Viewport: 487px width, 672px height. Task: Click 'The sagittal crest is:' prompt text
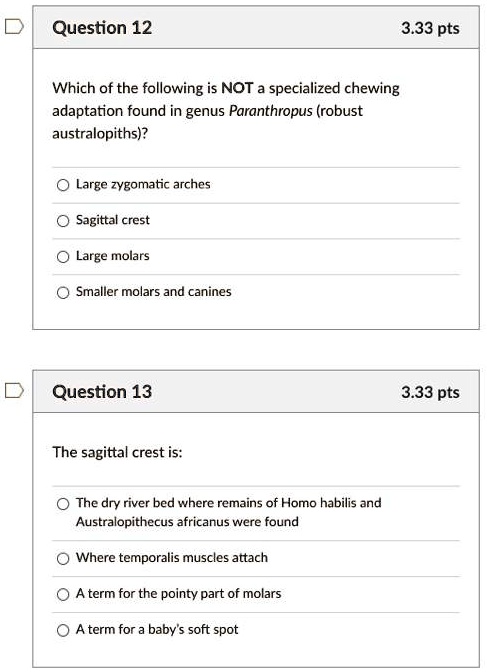click(x=117, y=452)
